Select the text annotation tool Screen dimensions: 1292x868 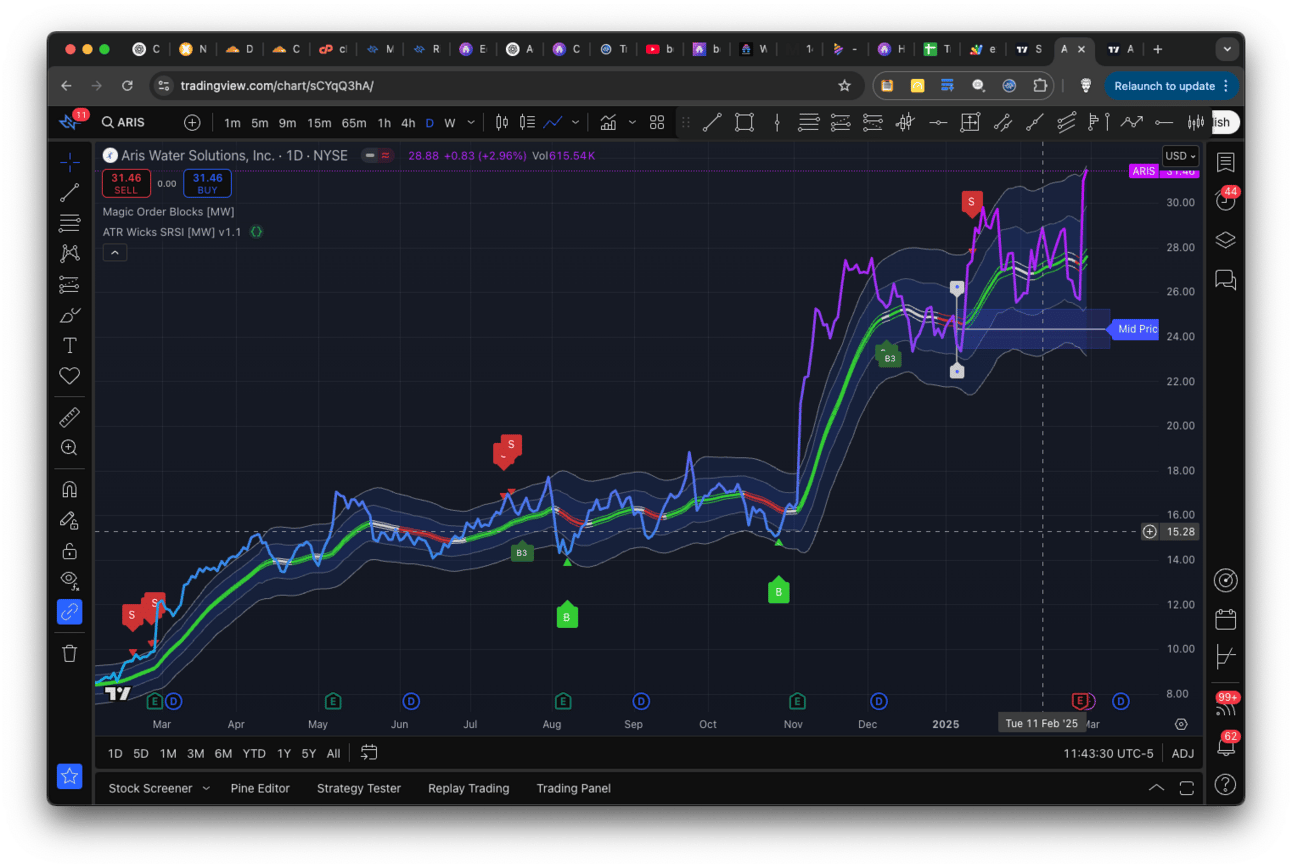click(69, 346)
